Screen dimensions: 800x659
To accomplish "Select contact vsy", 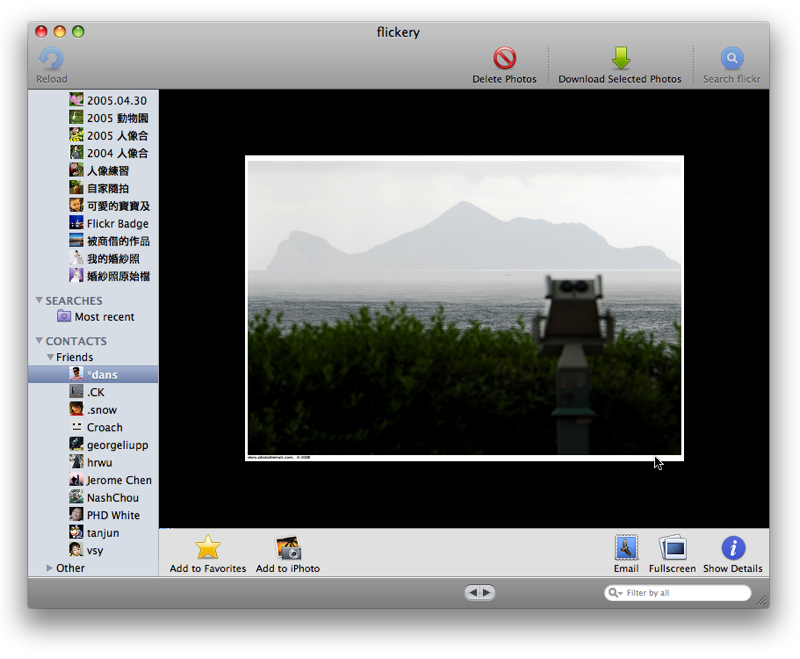I will click(93, 550).
